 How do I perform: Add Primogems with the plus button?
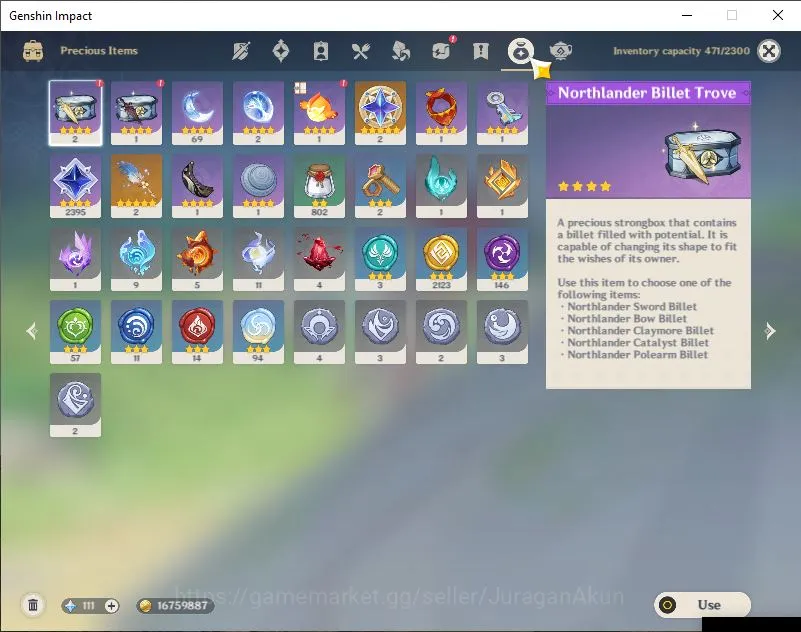tap(111, 606)
